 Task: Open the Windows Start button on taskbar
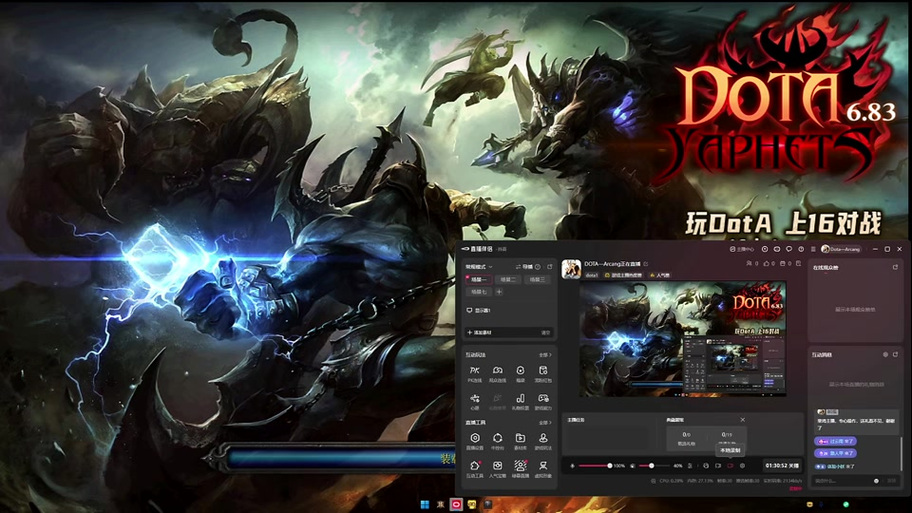click(425, 504)
